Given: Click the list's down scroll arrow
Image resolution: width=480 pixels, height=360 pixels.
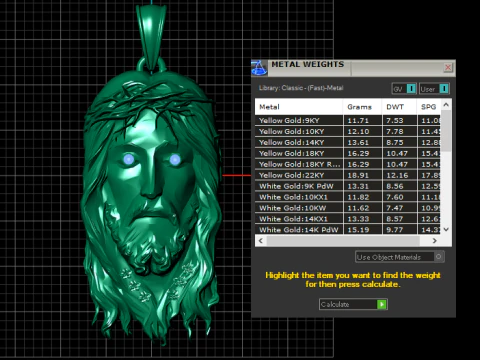Looking at the screenshot, I should [446, 229].
